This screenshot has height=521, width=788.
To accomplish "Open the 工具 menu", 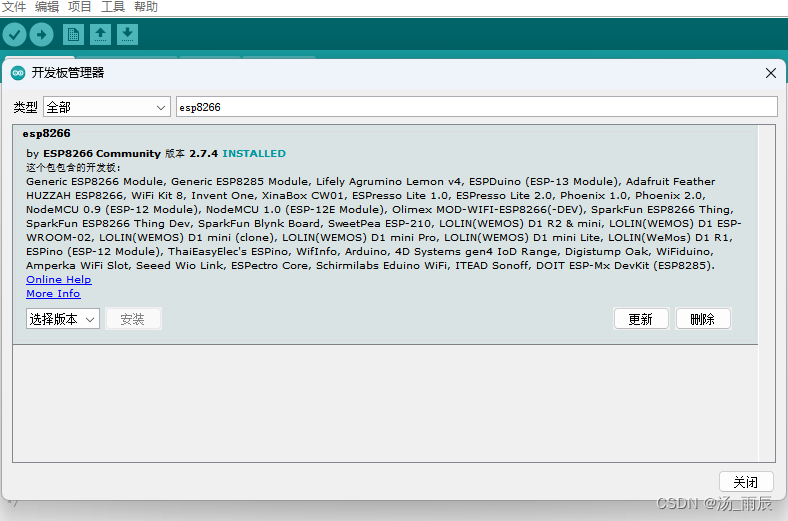I will 113,7.
